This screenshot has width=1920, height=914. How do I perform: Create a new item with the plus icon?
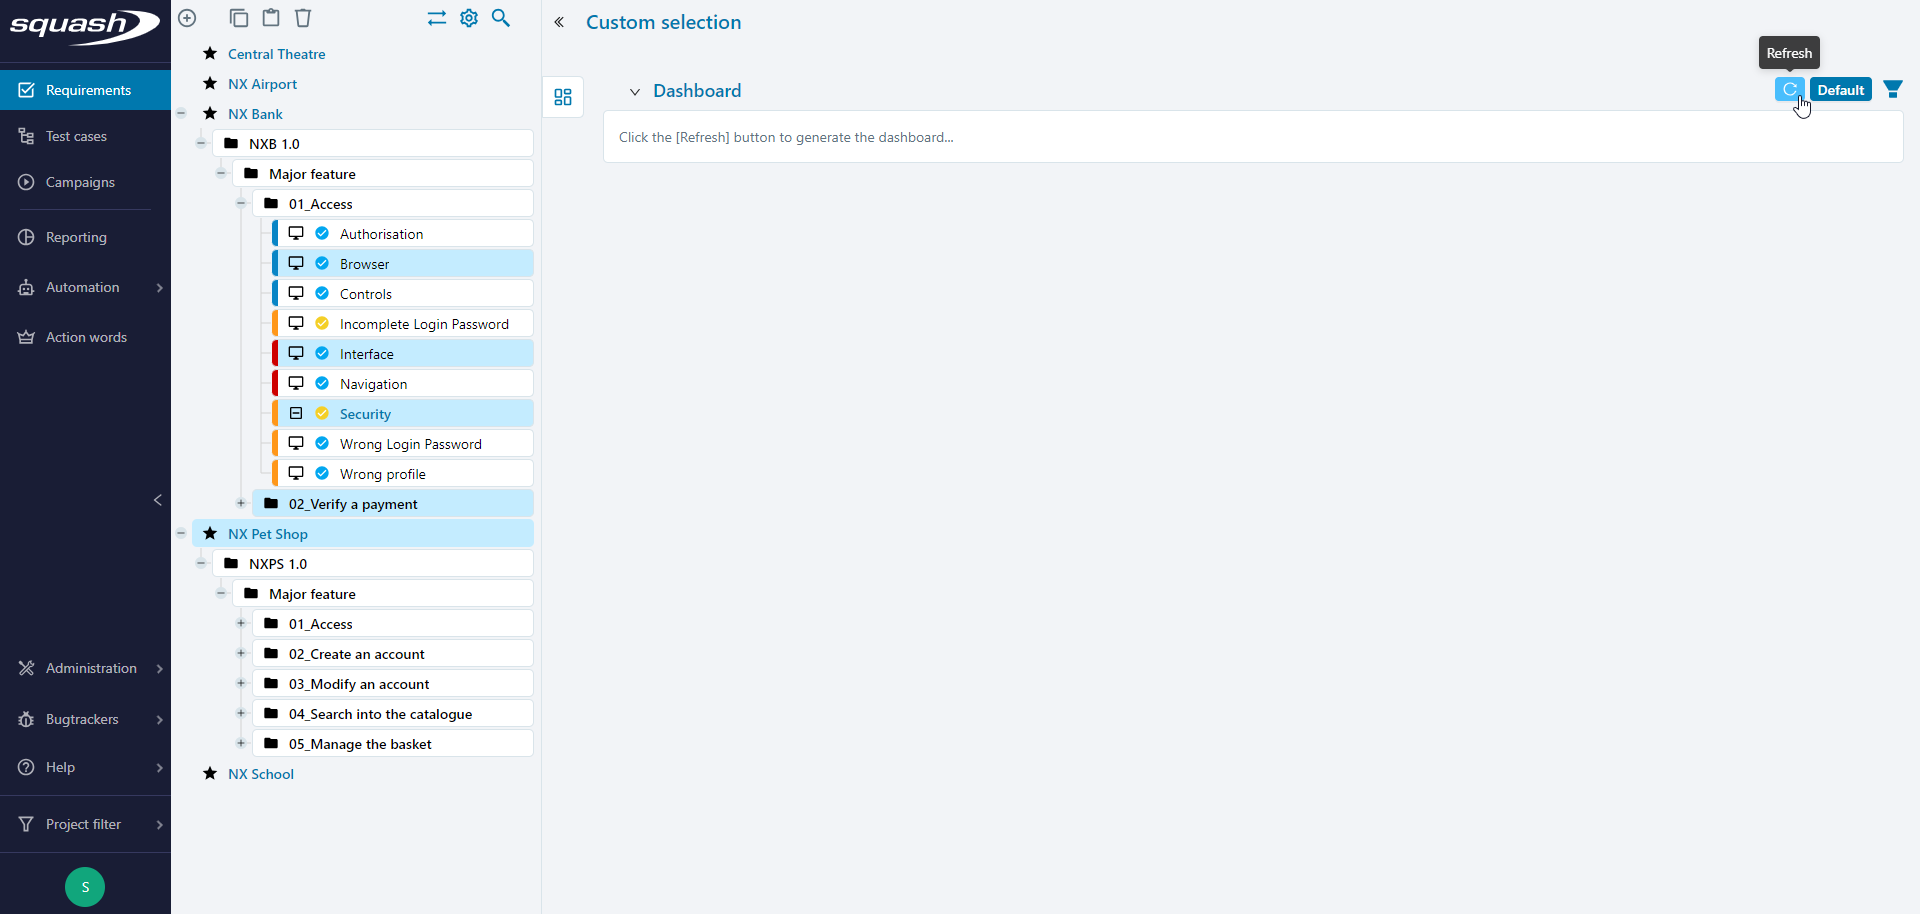pos(187,18)
